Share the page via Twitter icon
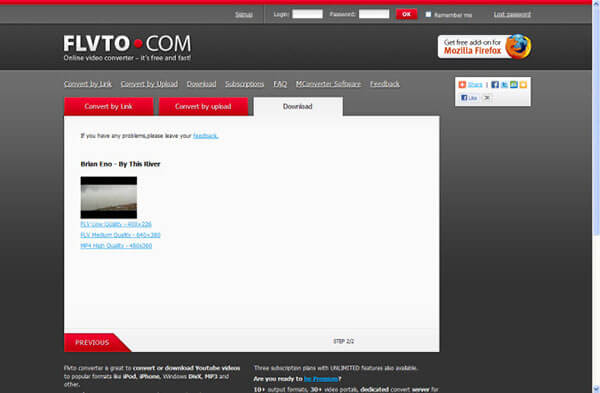The height and width of the screenshot is (393, 600). pos(504,85)
